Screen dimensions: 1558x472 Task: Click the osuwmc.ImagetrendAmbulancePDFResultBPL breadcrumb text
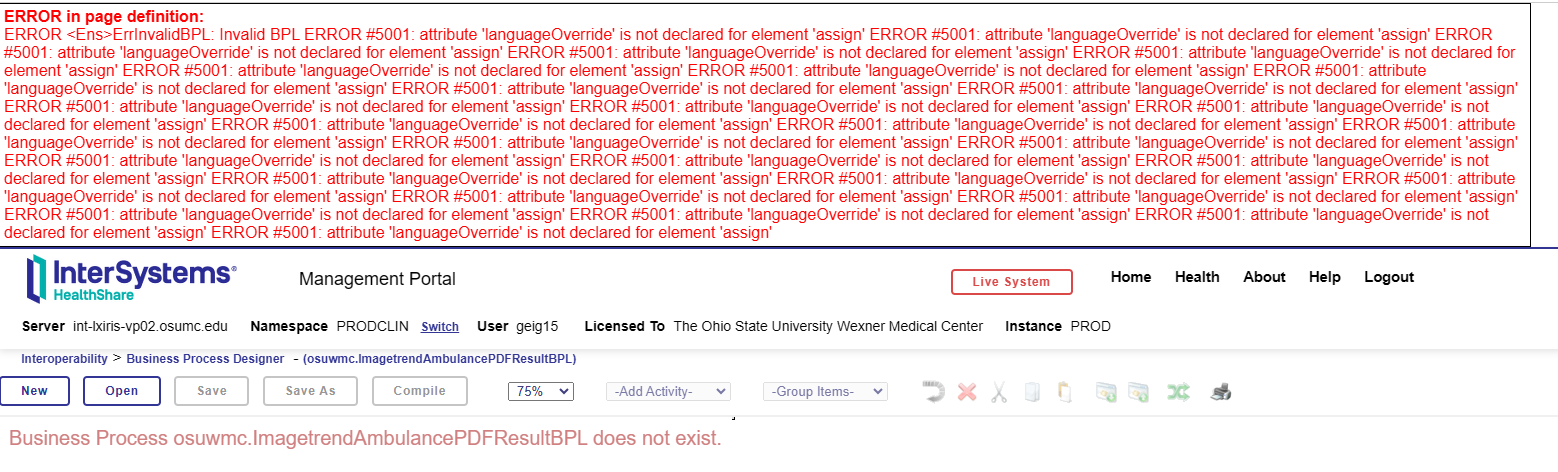pyautogui.click(x=439, y=359)
